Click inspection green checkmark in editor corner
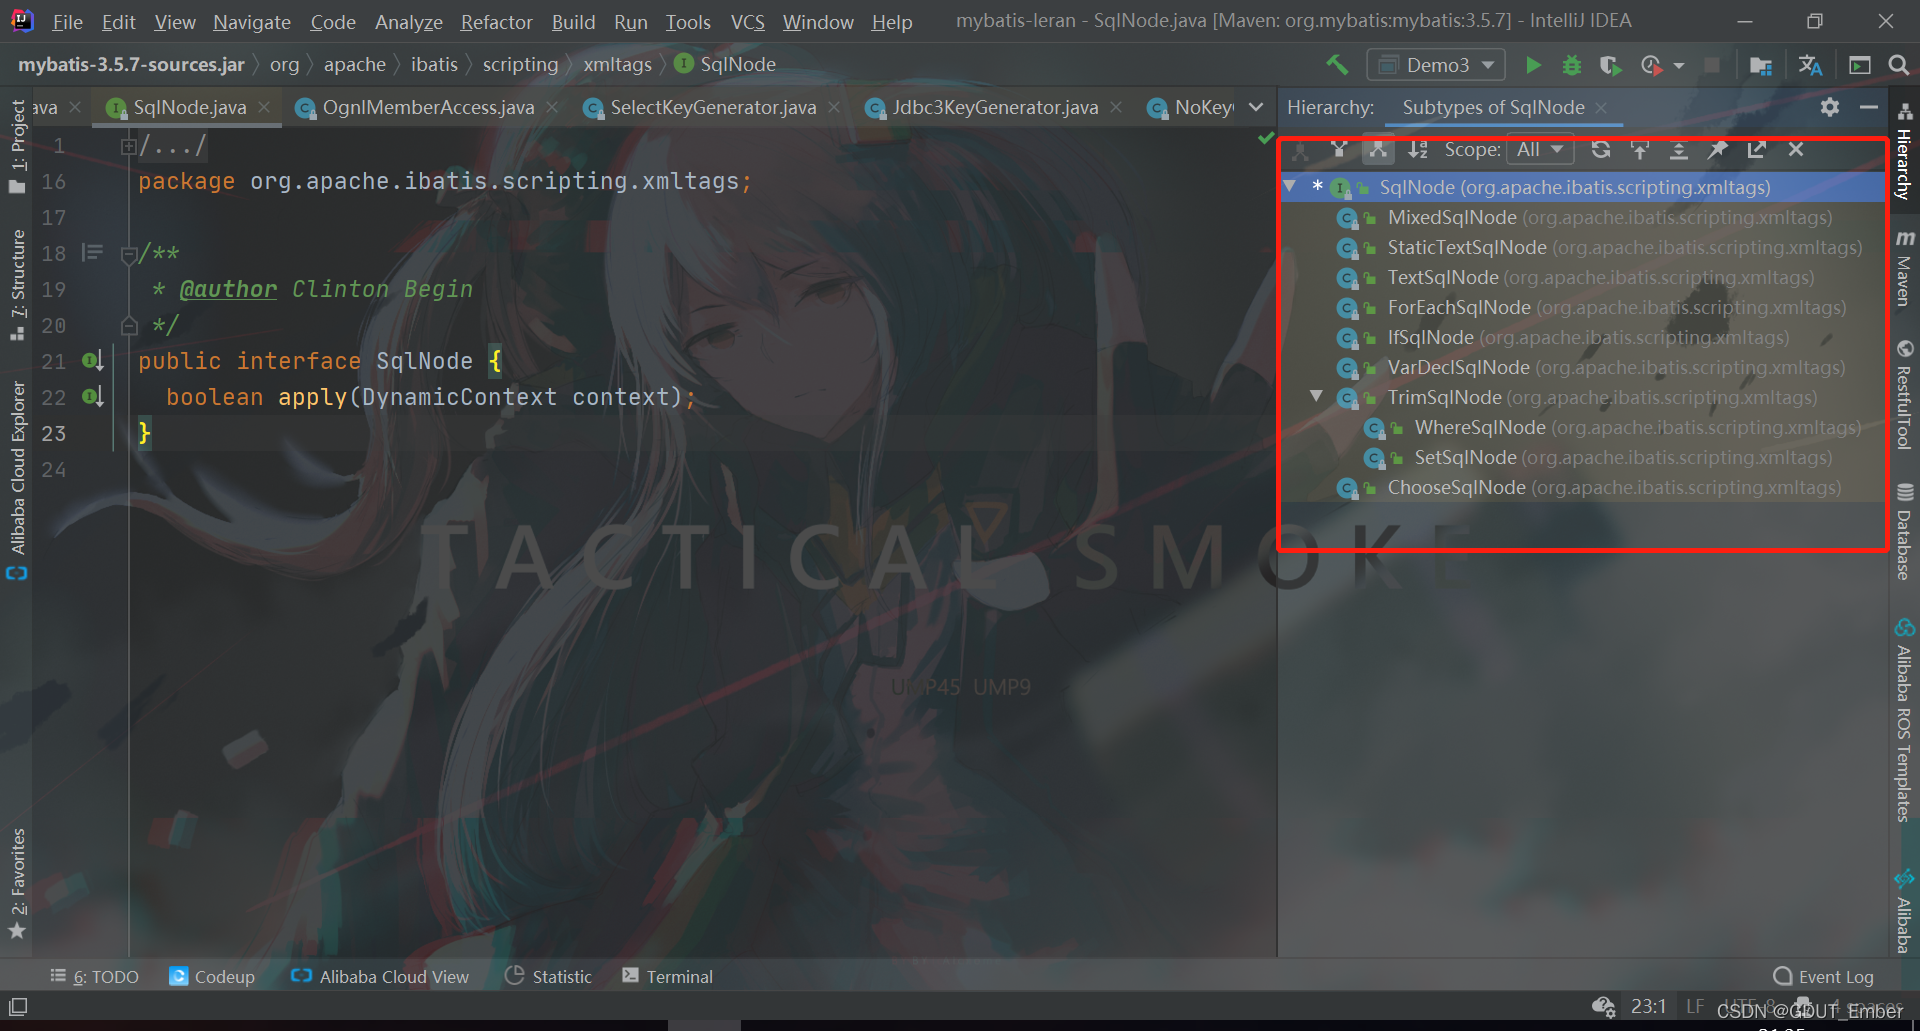Image resolution: width=1920 pixels, height=1031 pixels. (1266, 138)
